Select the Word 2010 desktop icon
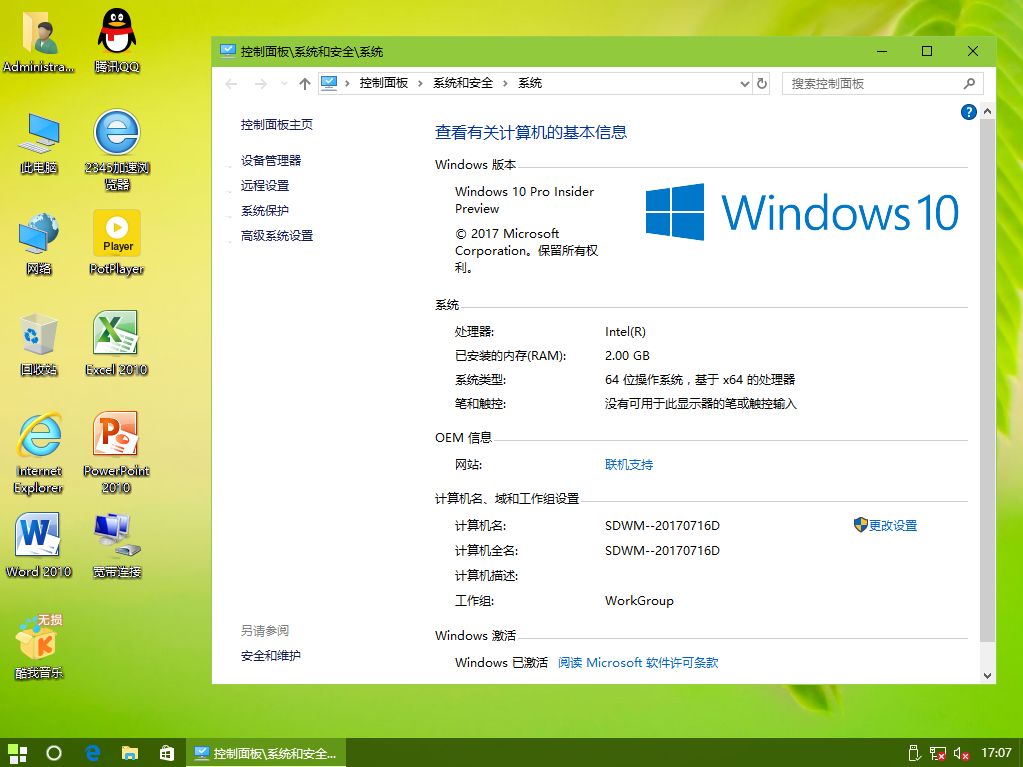 [x=38, y=546]
